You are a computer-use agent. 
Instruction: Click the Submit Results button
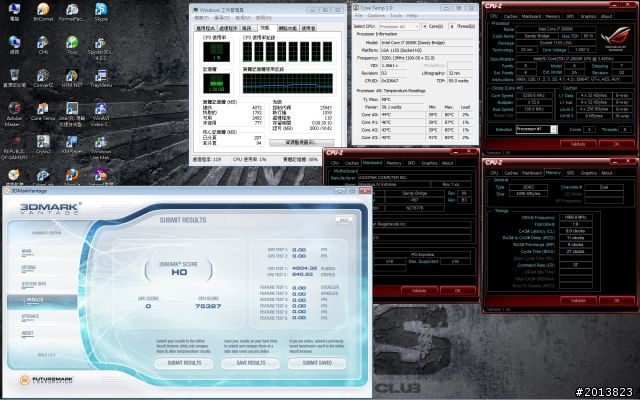coord(184,363)
